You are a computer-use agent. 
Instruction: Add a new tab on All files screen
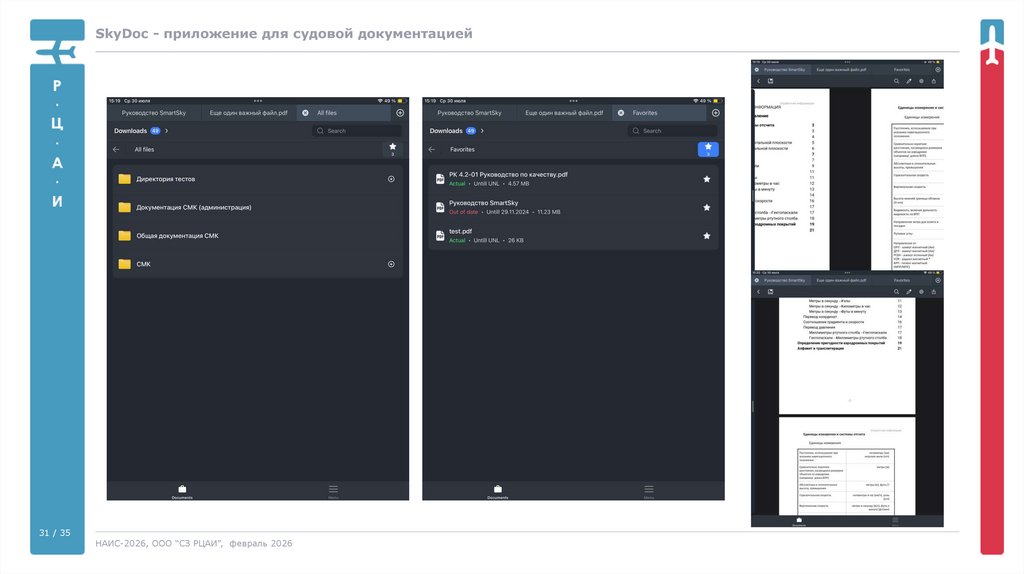400,113
